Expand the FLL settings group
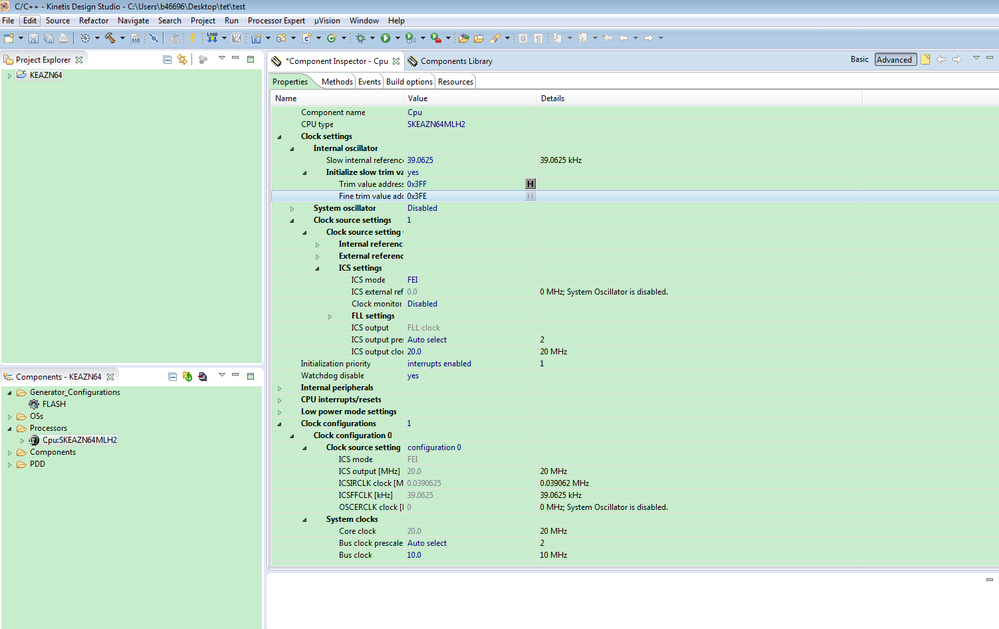This screenshot has width=999, height=629. [x=330, y=316]
